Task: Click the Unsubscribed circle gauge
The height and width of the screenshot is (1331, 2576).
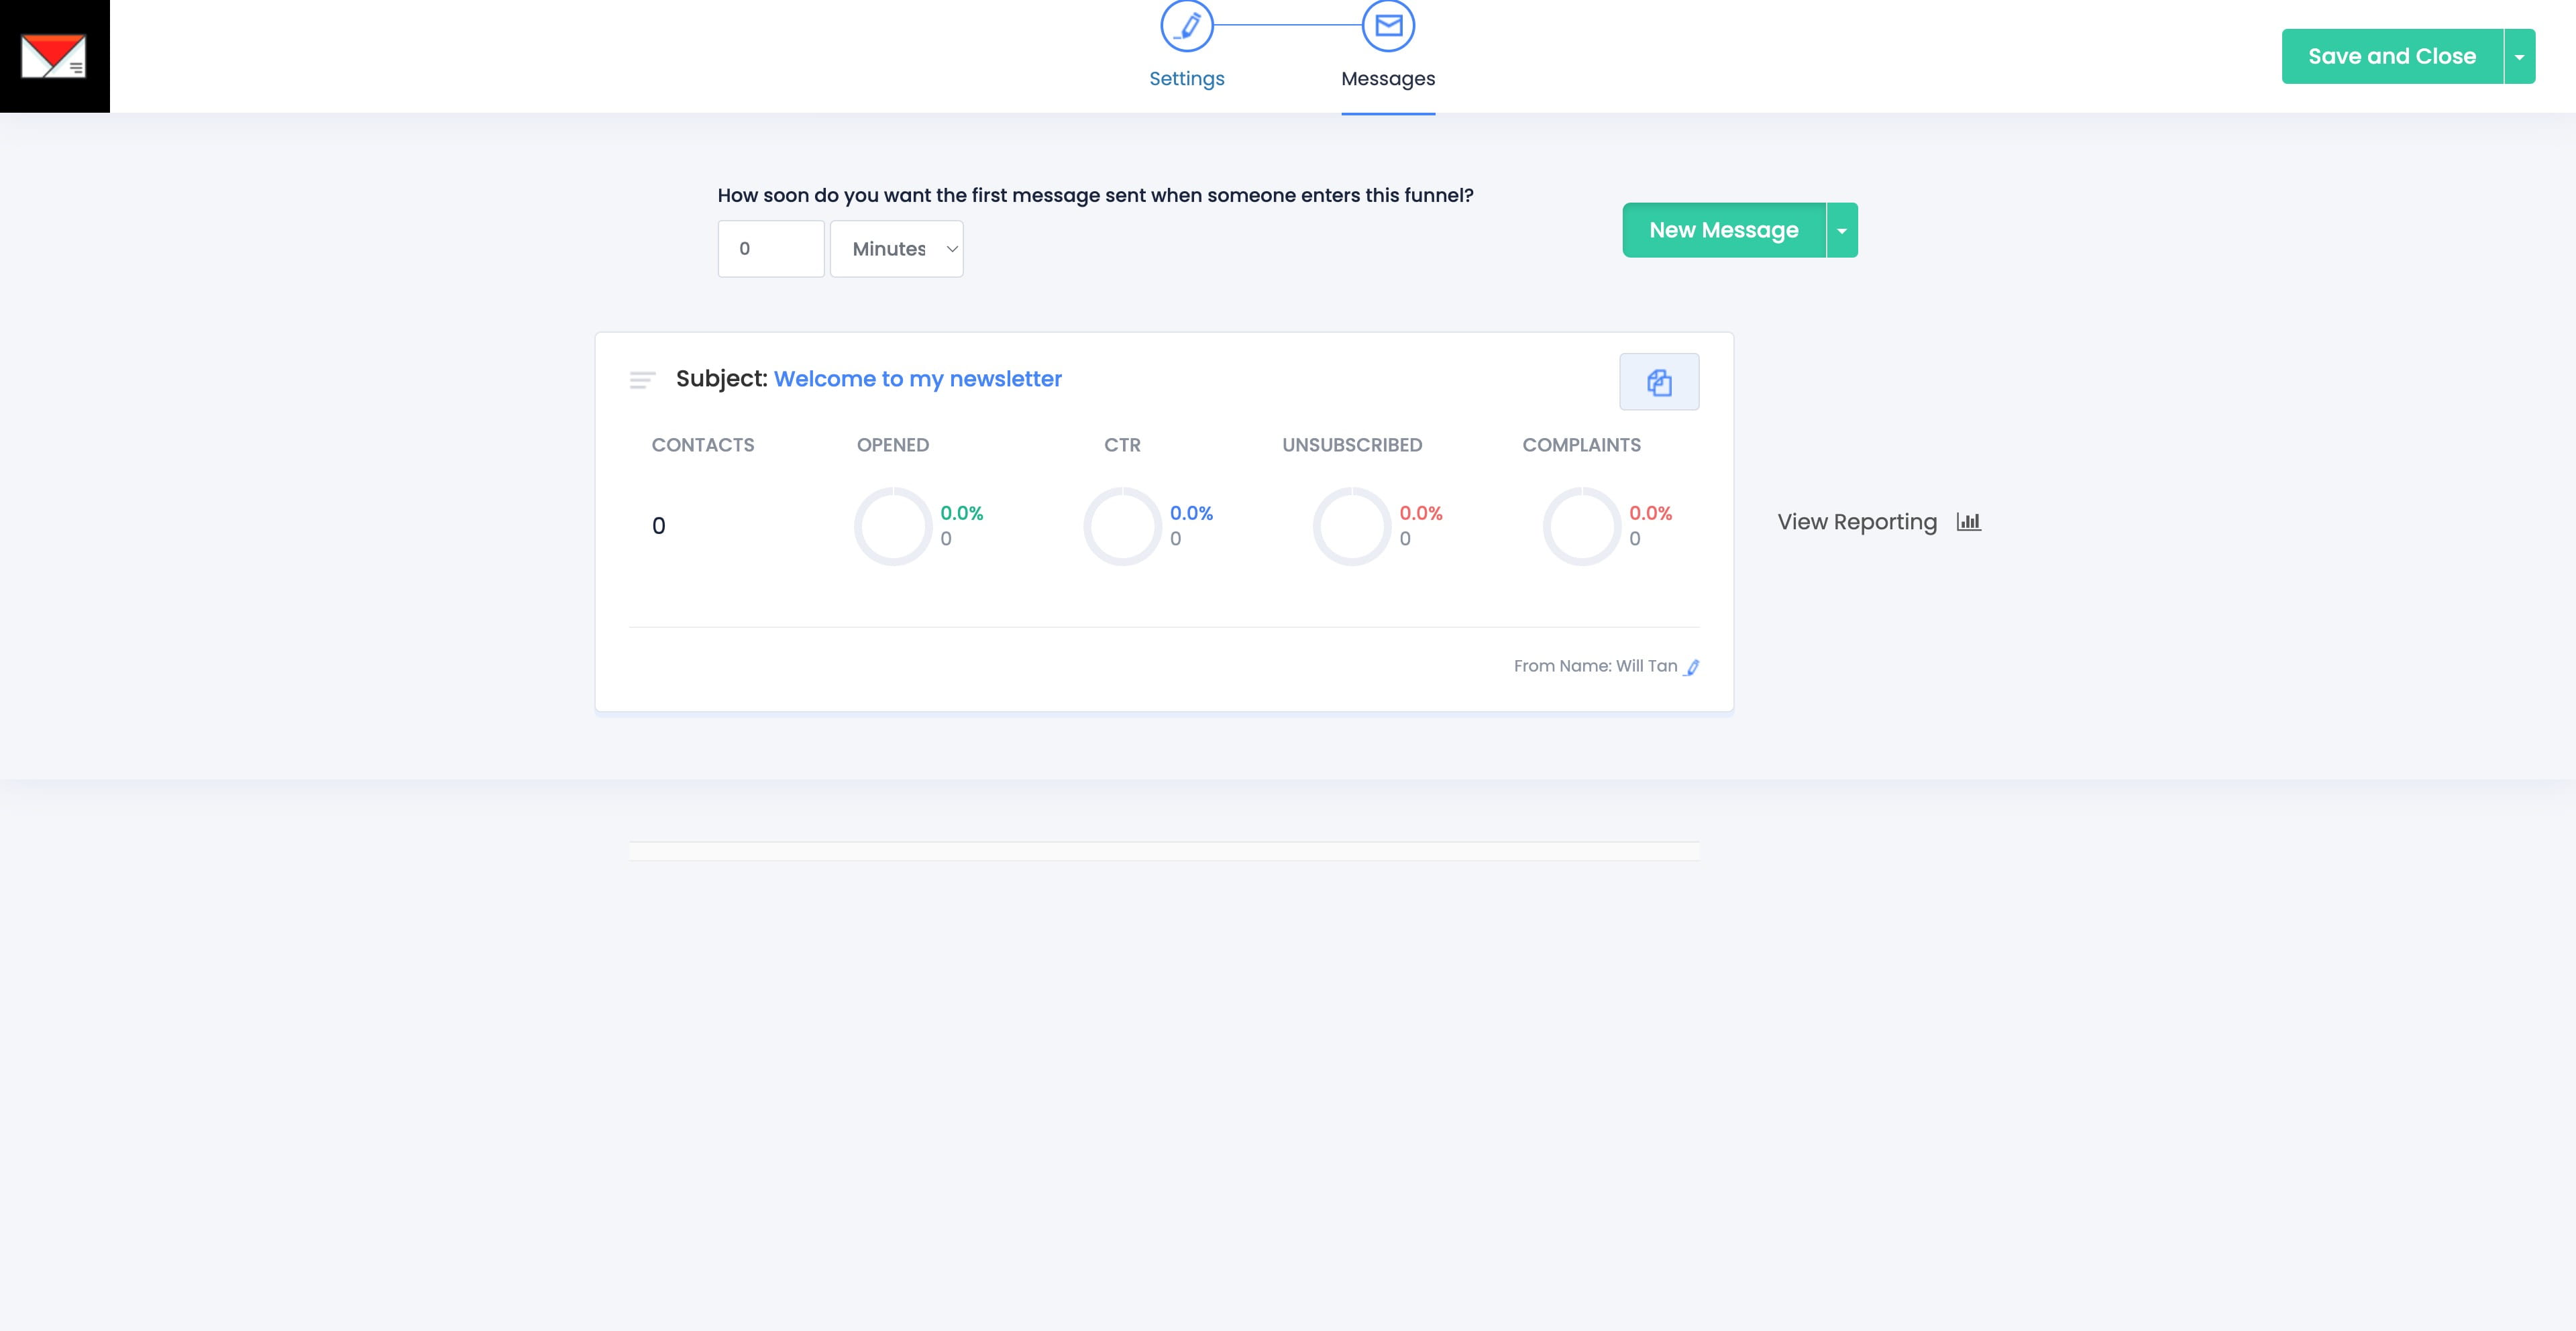Action: point(1351,526)
